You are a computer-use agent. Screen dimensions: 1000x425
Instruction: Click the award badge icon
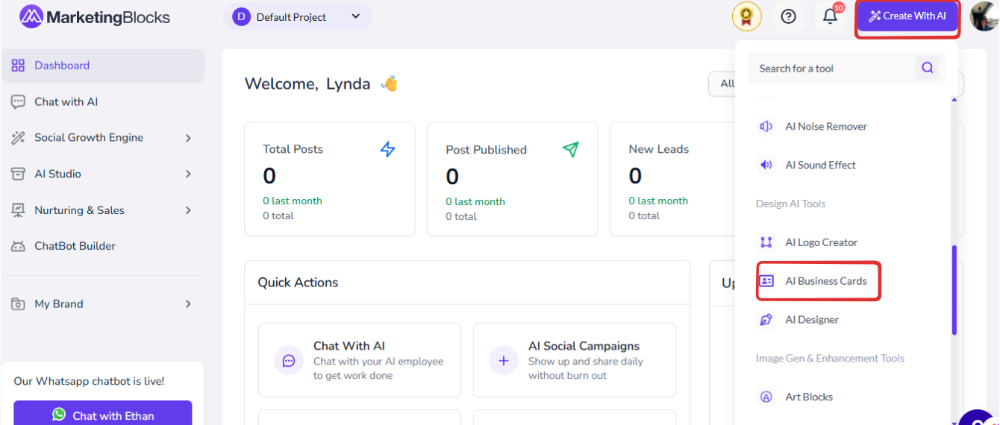click(x=747, y=17)
